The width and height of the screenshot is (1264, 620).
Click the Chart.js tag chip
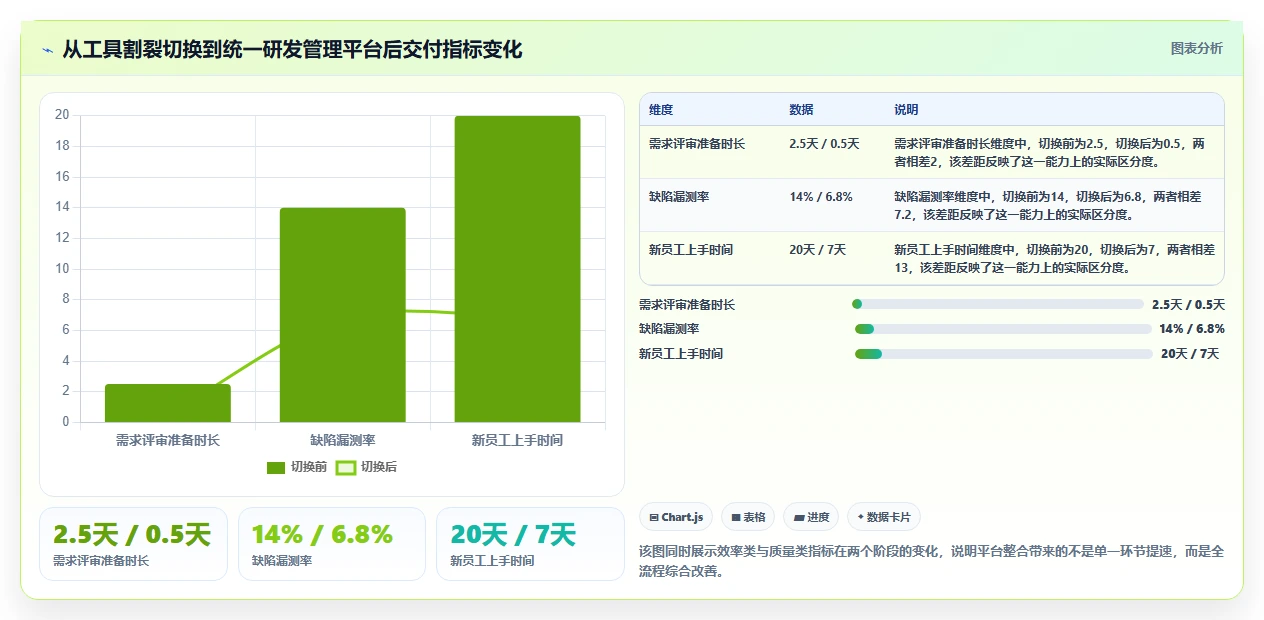(x=676, y=517)
